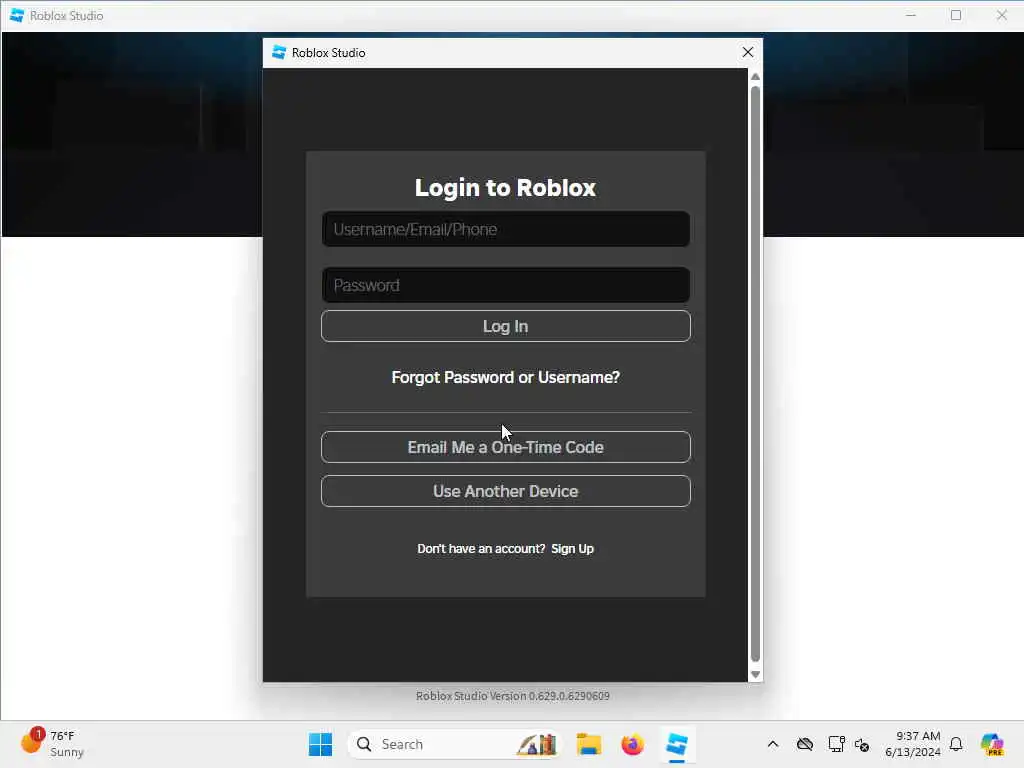Click the Password input field
The height and width of the screenshot is (768, 1024).
(505, 285)
